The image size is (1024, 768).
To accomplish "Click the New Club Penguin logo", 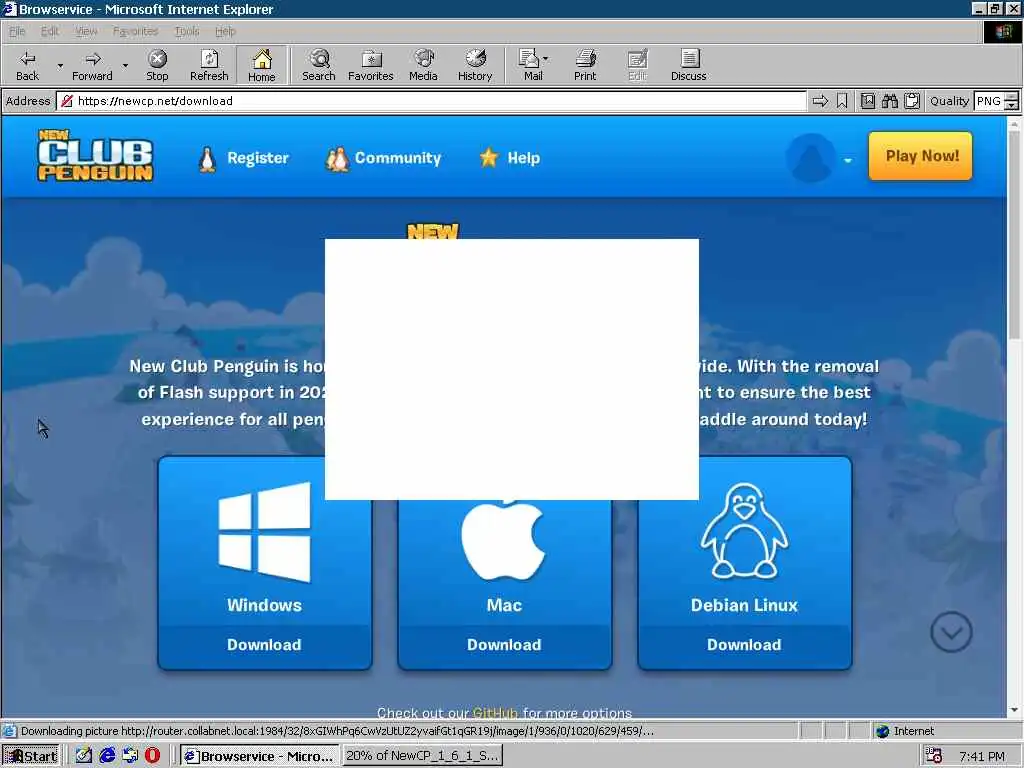I will pos(95,155).
